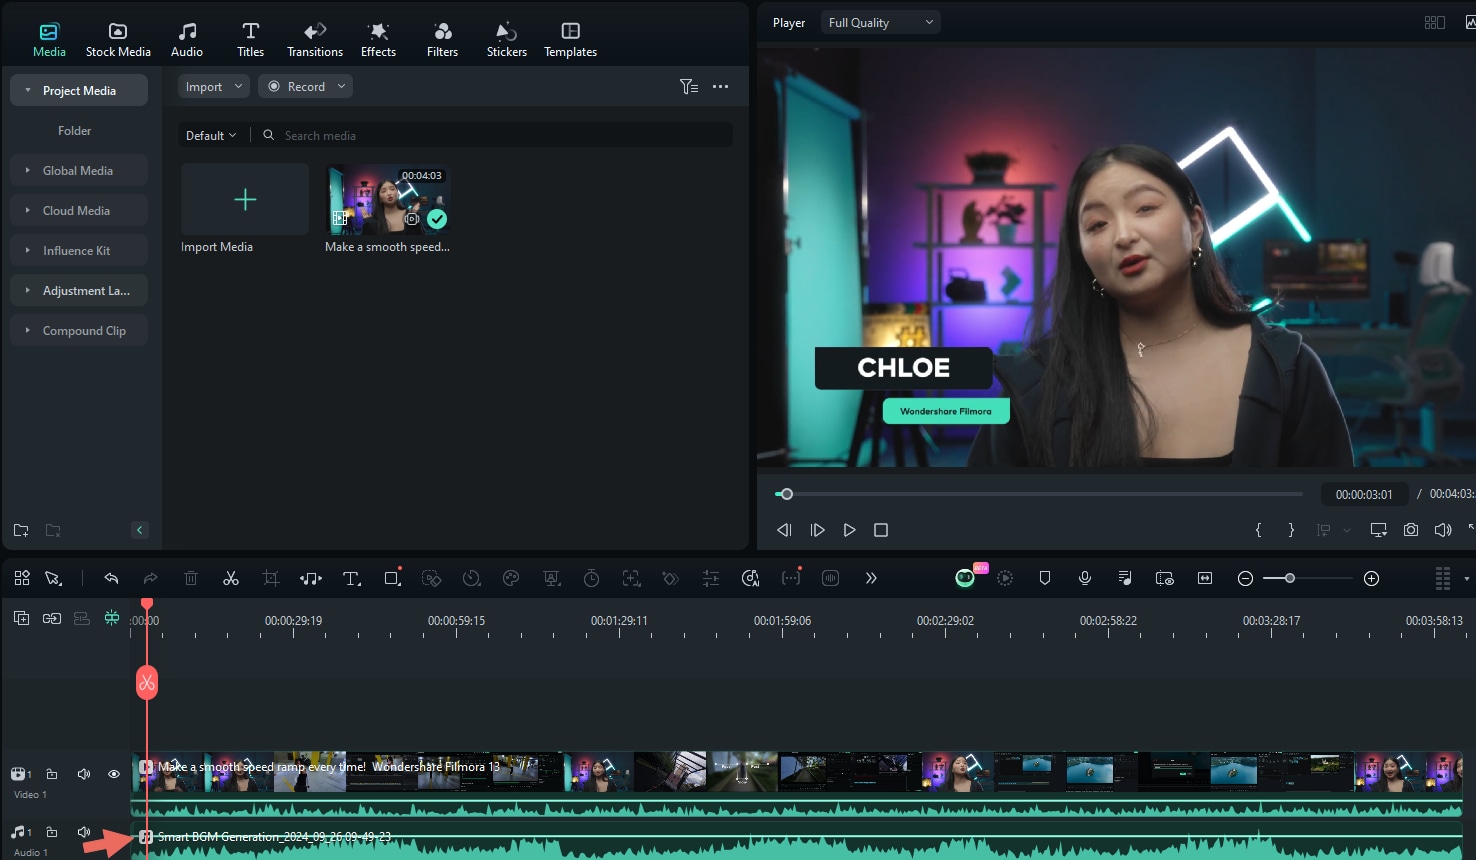Take a snapshot with camera icon
The image size is (1476, 860).
click(1410, 530)
